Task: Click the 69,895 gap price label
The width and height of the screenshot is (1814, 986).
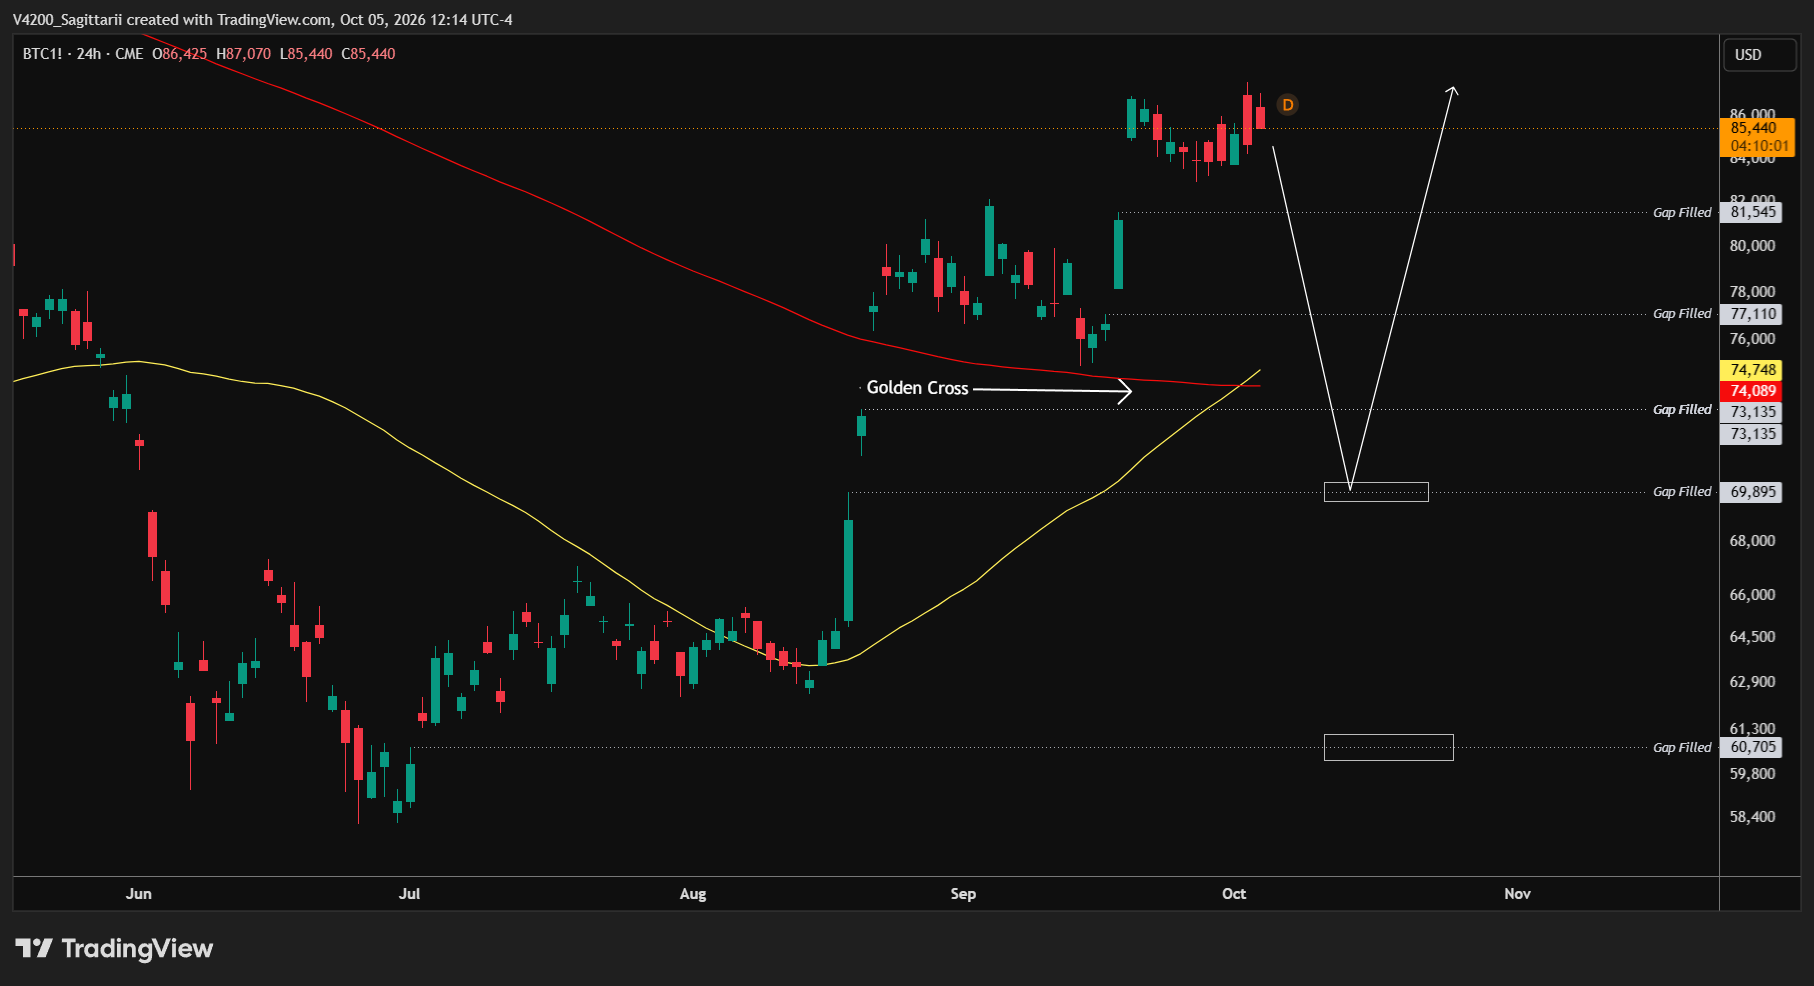Action: [x=1753, y=492]
